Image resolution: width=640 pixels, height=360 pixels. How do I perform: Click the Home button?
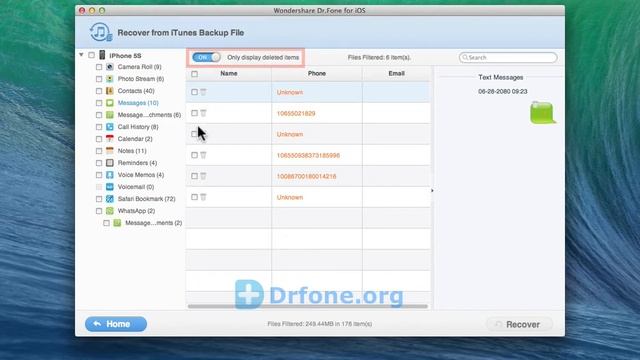pyautogui.click(x=116, y=324)
